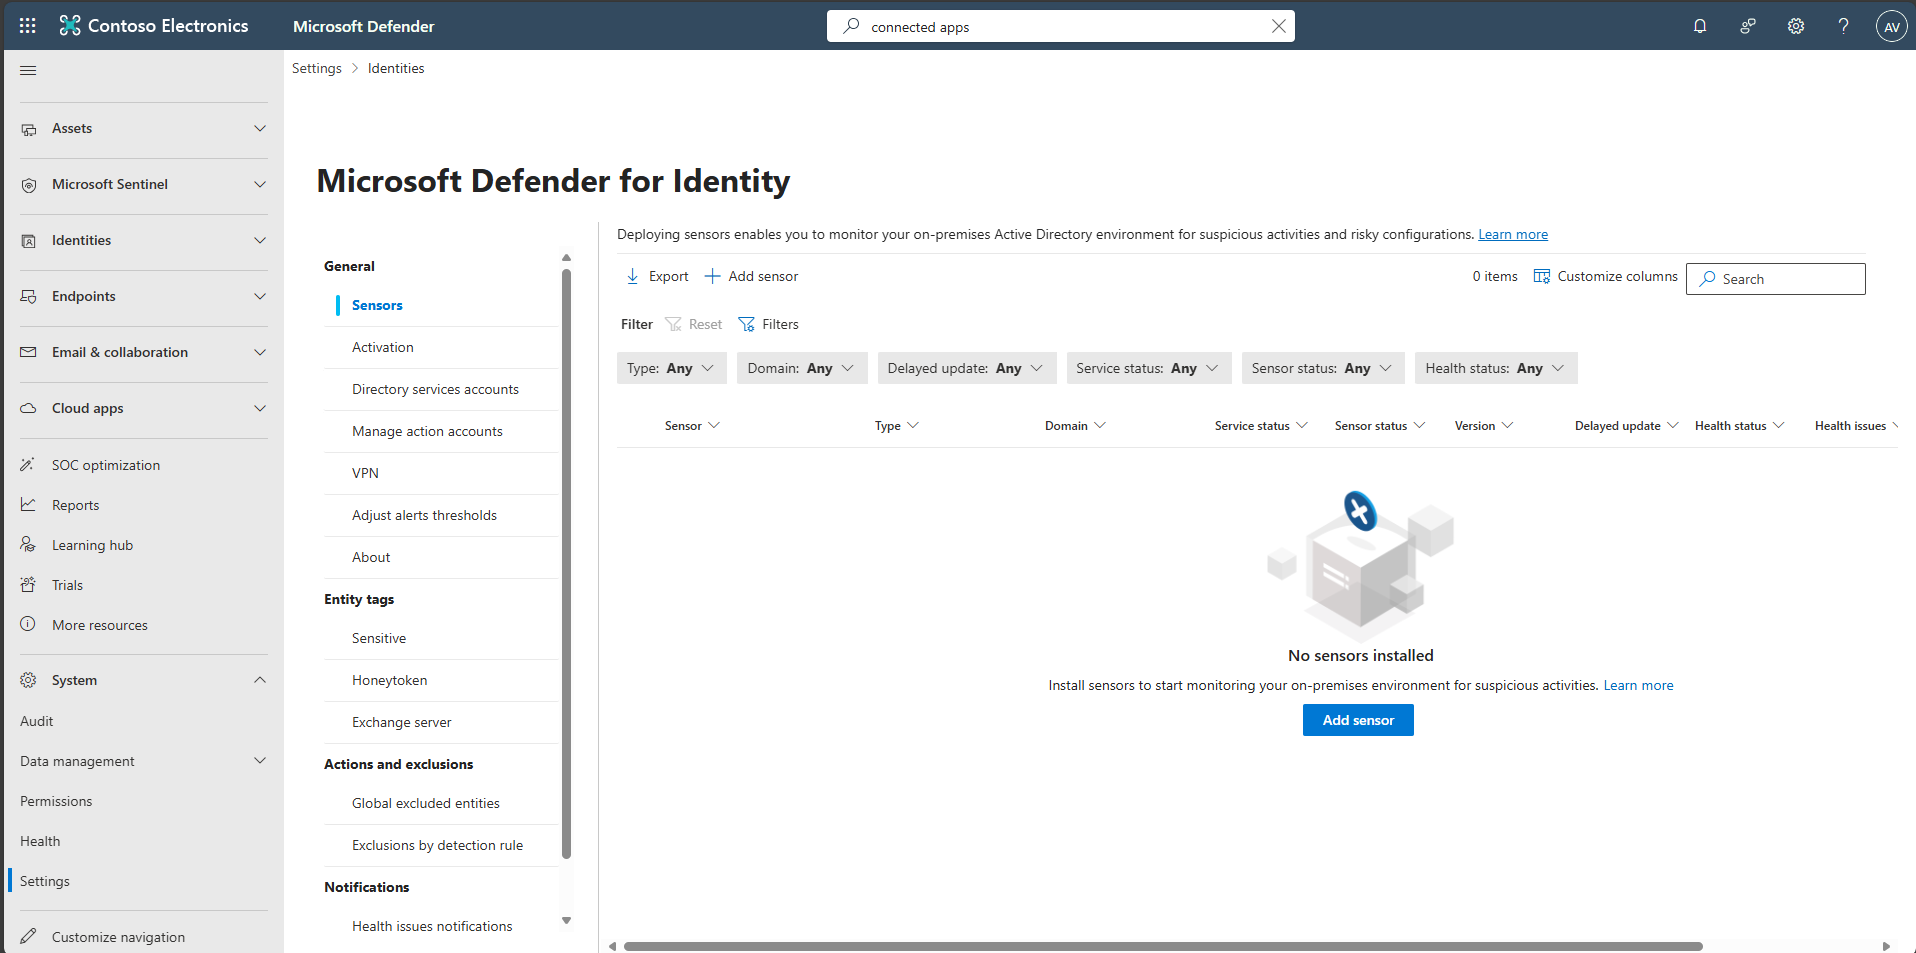
Task: Click the Endpoints navigation icon
Action: [x=29, y=297]
